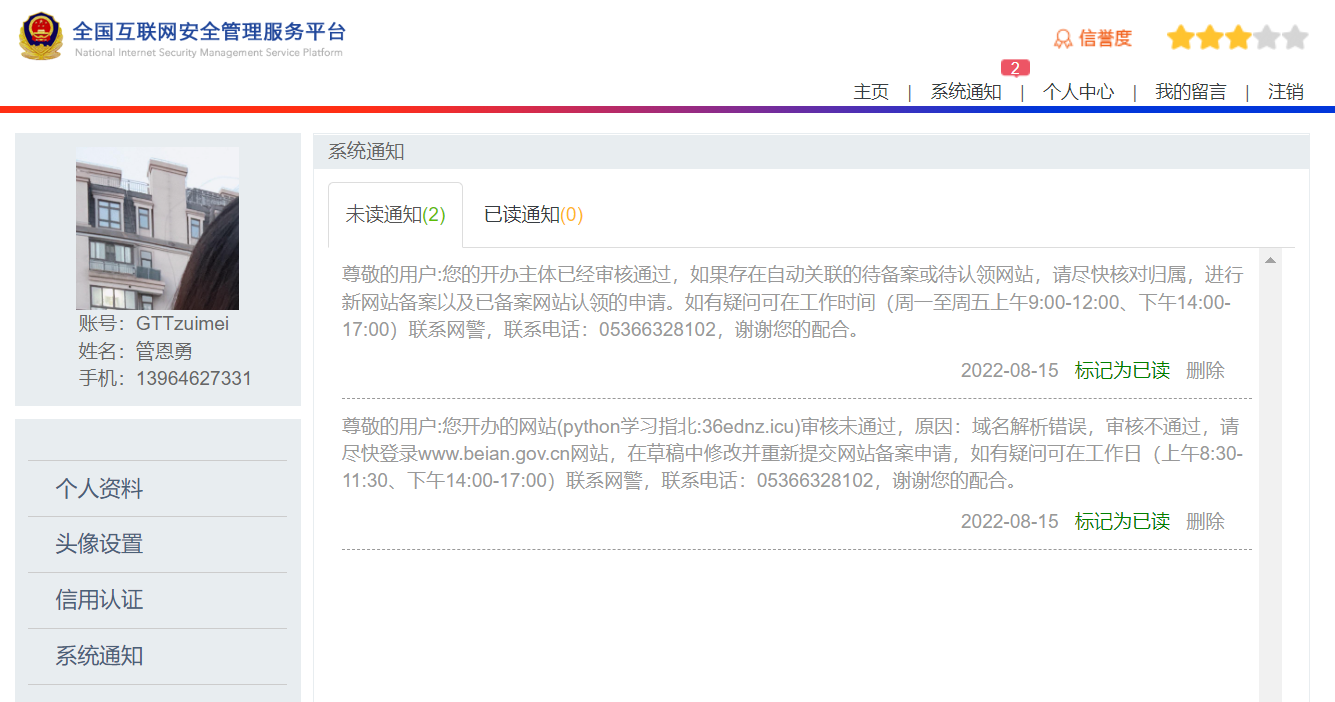Image resolution: width=1335 pixels, height=702 pixels.
Task: Open 头像设置 in the sidebar
Action: point(99,544)
